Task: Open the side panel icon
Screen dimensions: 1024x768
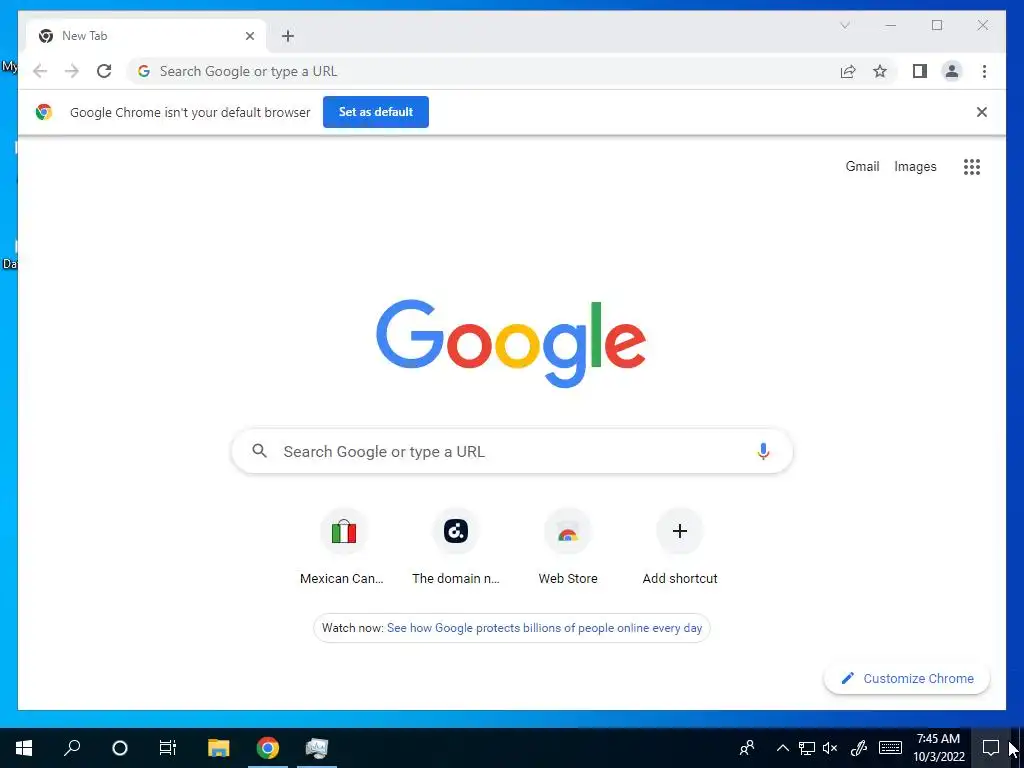Action: (920, 71)
